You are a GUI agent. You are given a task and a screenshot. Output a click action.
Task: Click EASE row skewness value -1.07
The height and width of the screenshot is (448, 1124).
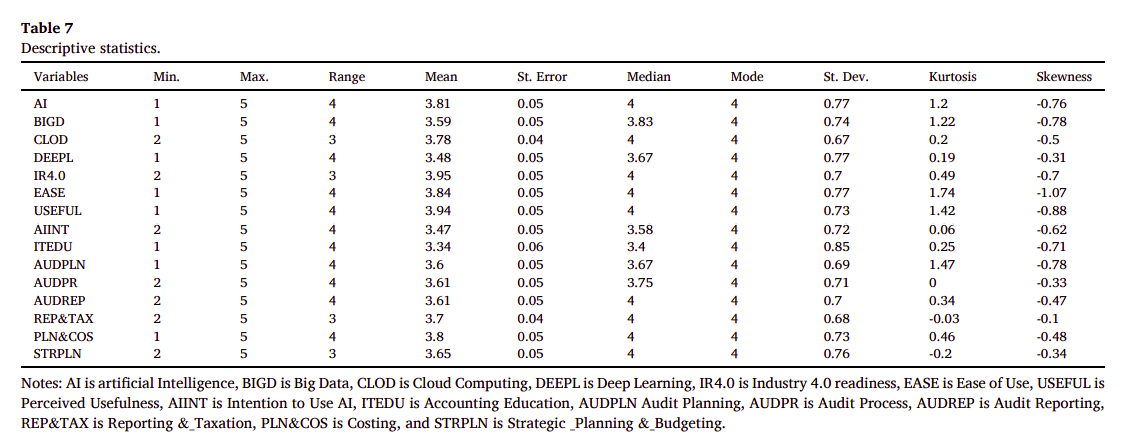(1051, 193)
